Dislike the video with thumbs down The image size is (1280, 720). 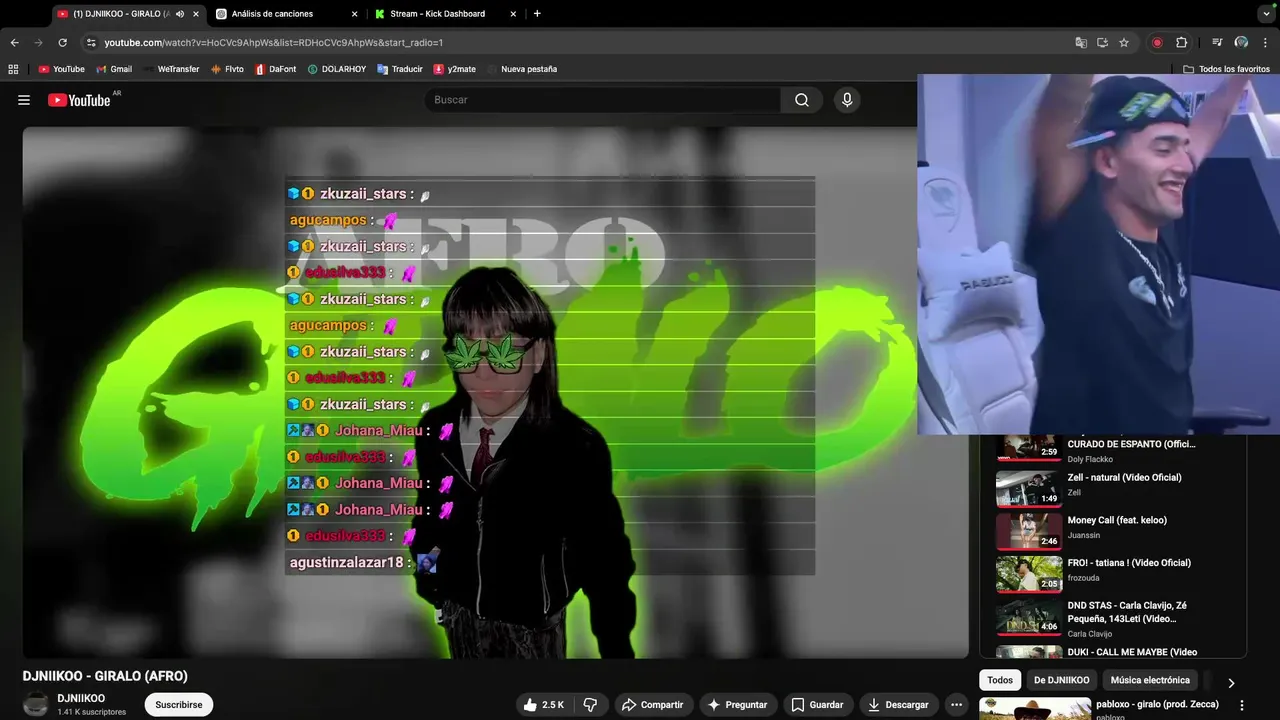pos(590,705)
